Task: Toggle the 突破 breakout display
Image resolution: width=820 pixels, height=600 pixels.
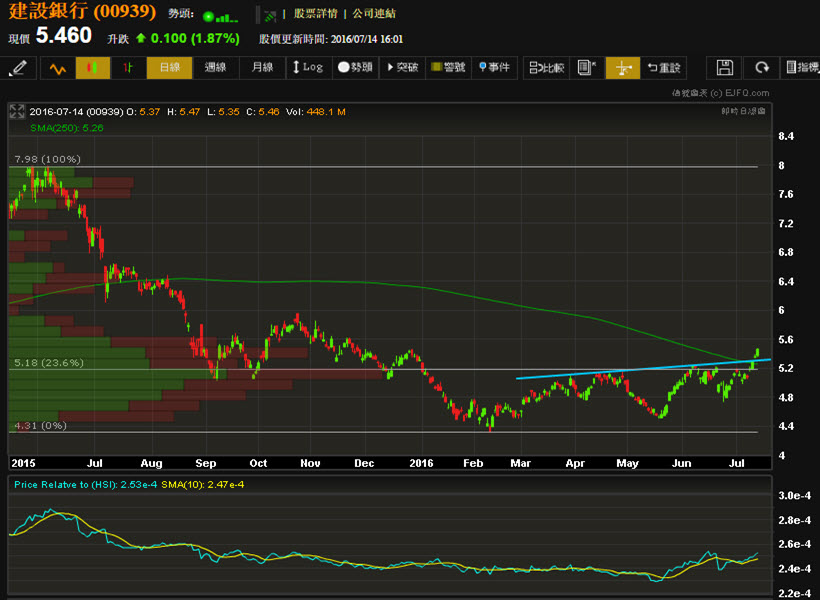Action: point(402,67)
